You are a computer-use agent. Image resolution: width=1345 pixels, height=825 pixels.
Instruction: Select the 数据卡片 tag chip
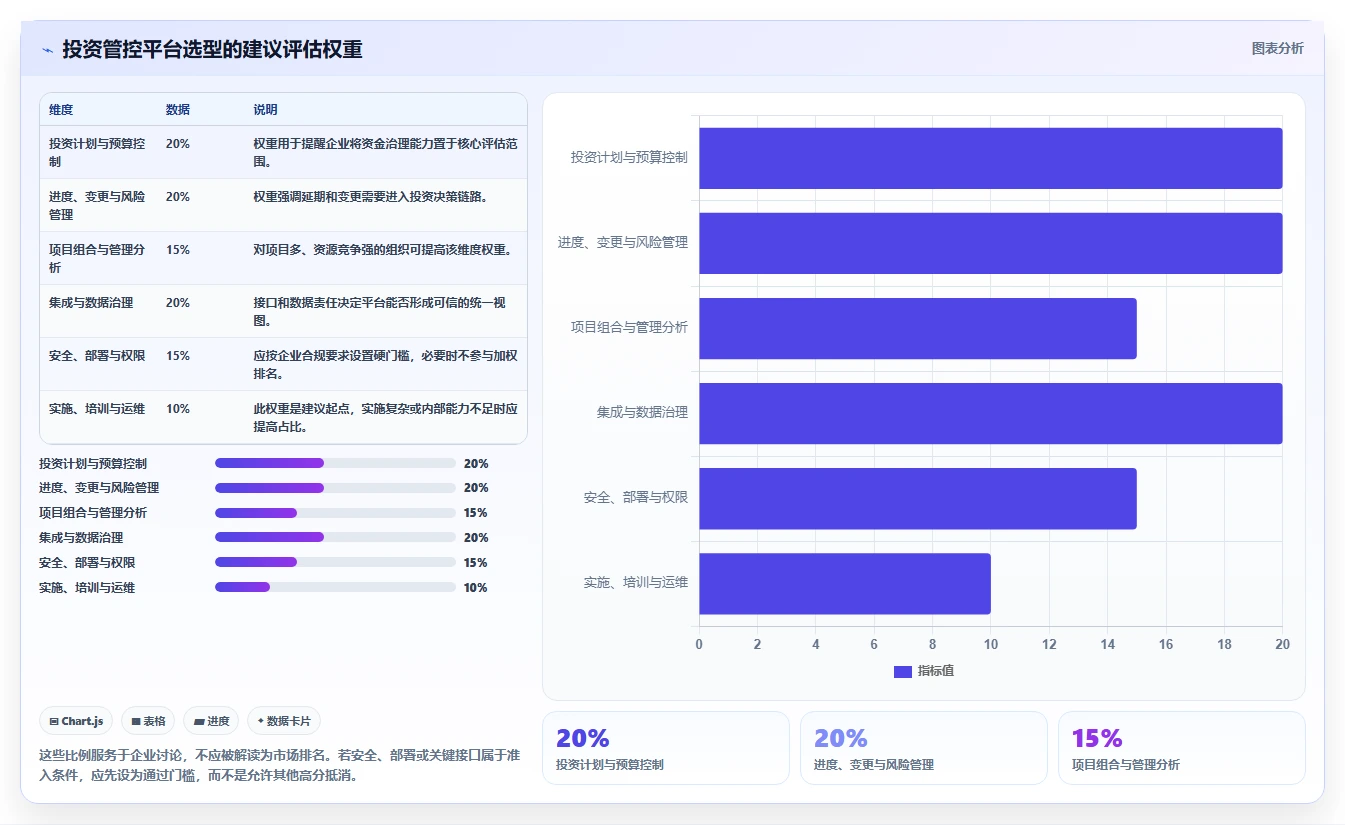(284, 721)
